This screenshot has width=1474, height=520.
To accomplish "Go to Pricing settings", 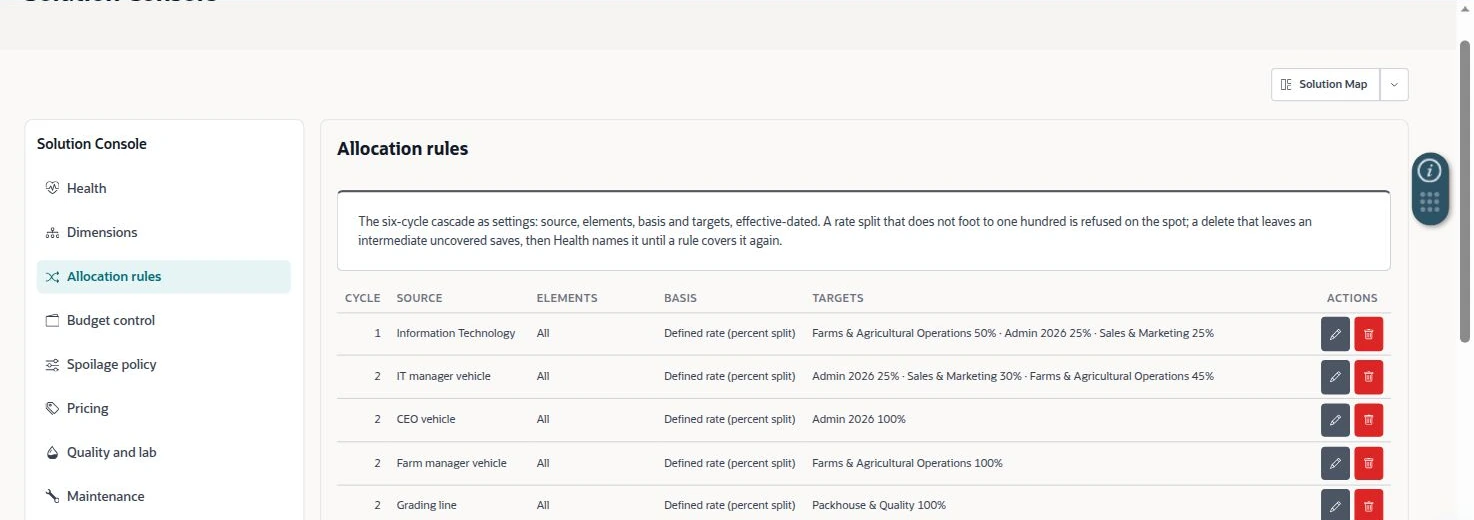I will click(x=164, y=408).
